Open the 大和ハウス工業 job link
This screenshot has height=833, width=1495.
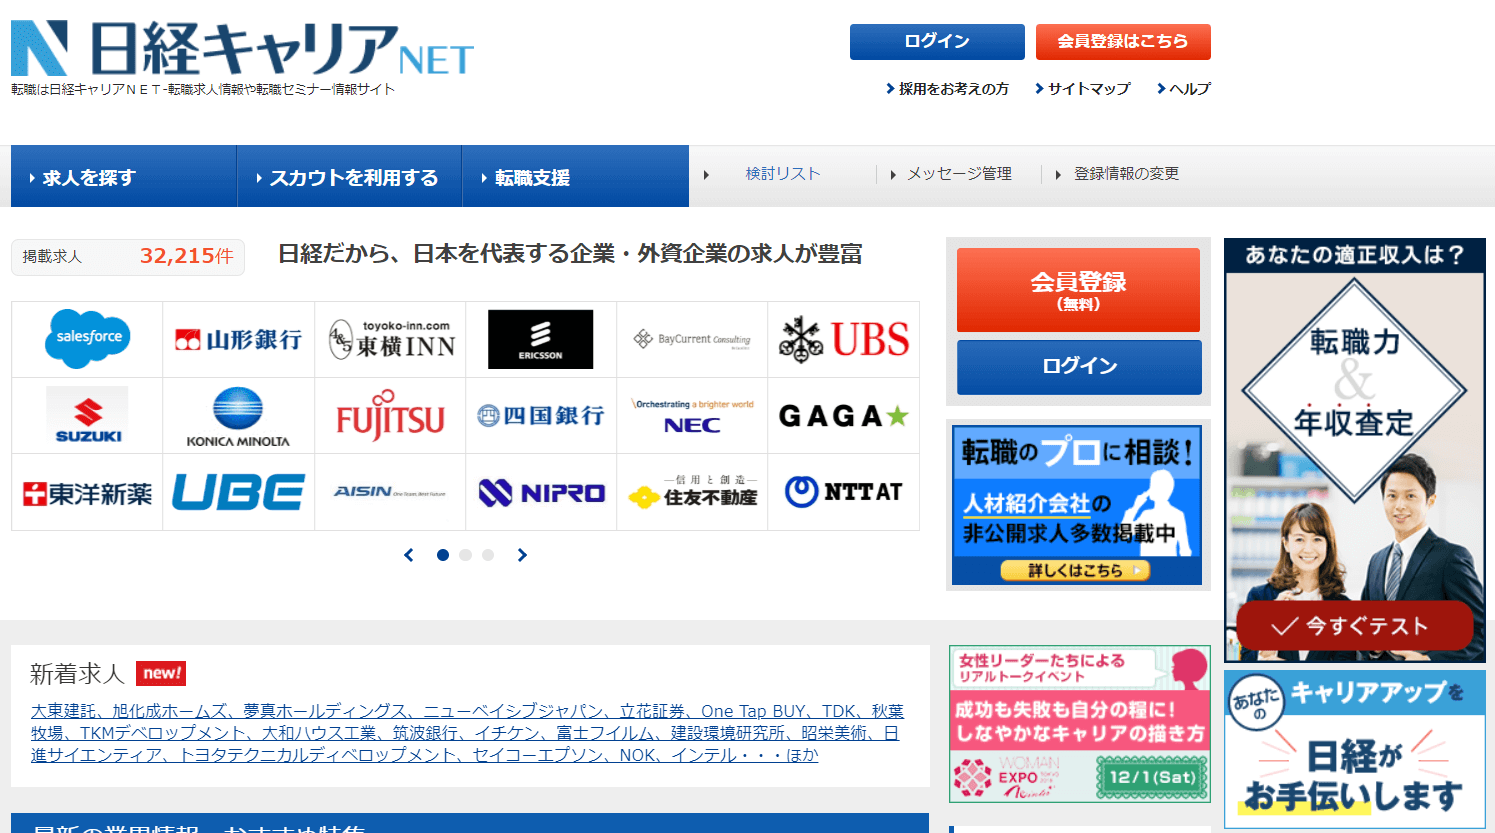click(x=319, y=733)
